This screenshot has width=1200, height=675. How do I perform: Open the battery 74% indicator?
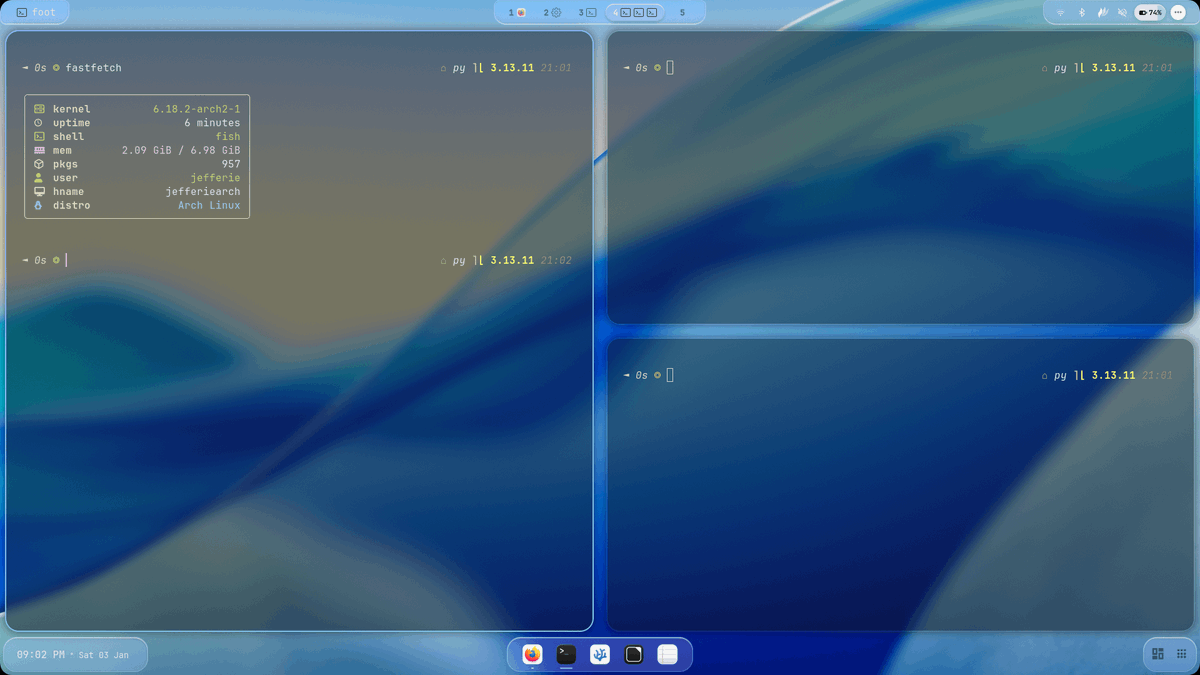tap(1150, 13)
